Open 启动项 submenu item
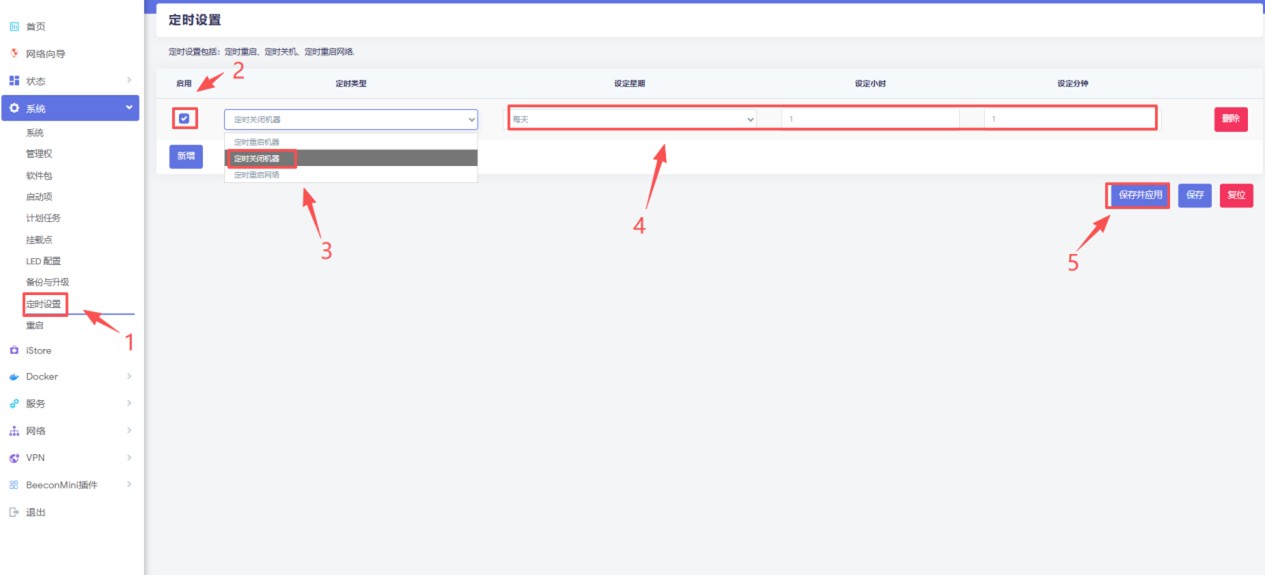 point(39,197)
